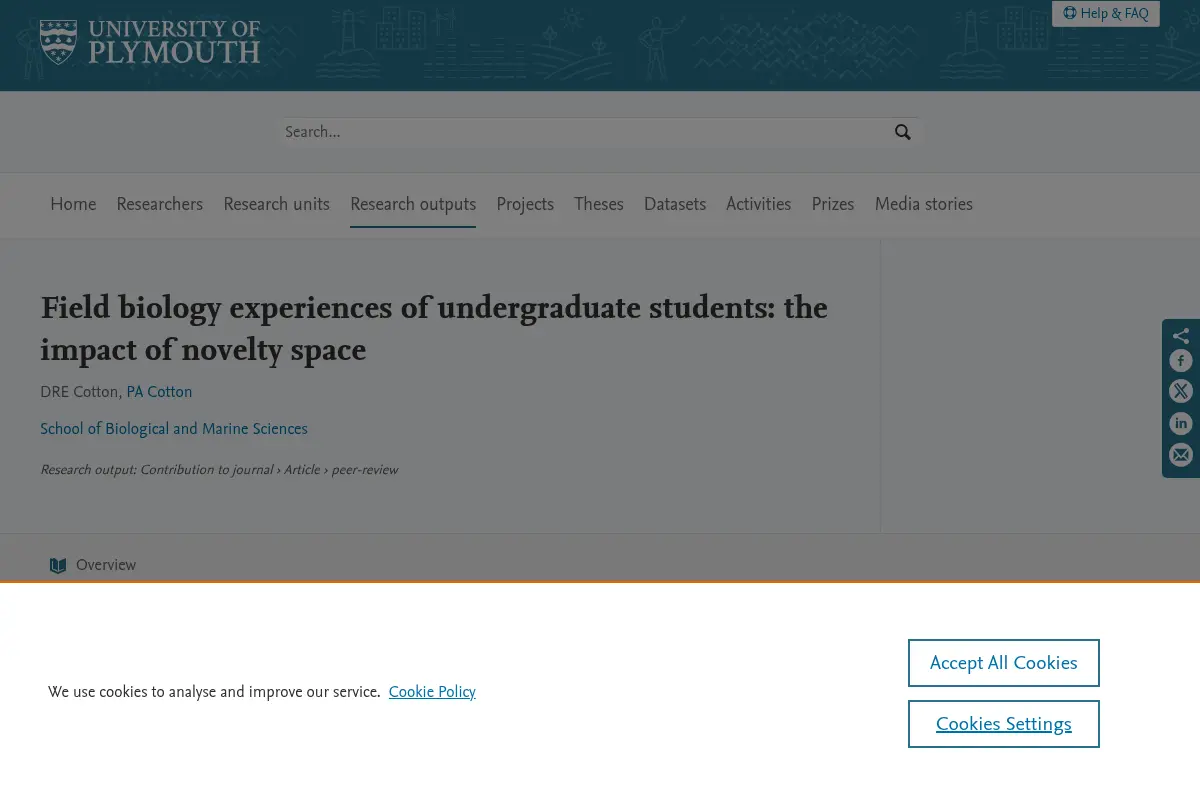Viewport: 1200px width, 800px height.
Task: Share on X (Twitter) icon
Action: 1181,392
